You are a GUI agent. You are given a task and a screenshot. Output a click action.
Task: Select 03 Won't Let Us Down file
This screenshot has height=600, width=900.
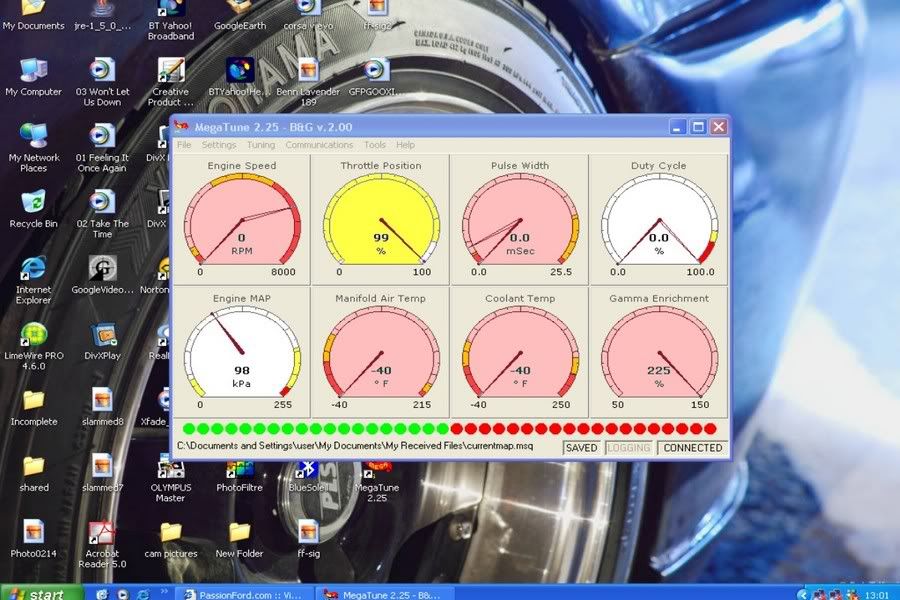click(x=102, y=82)
